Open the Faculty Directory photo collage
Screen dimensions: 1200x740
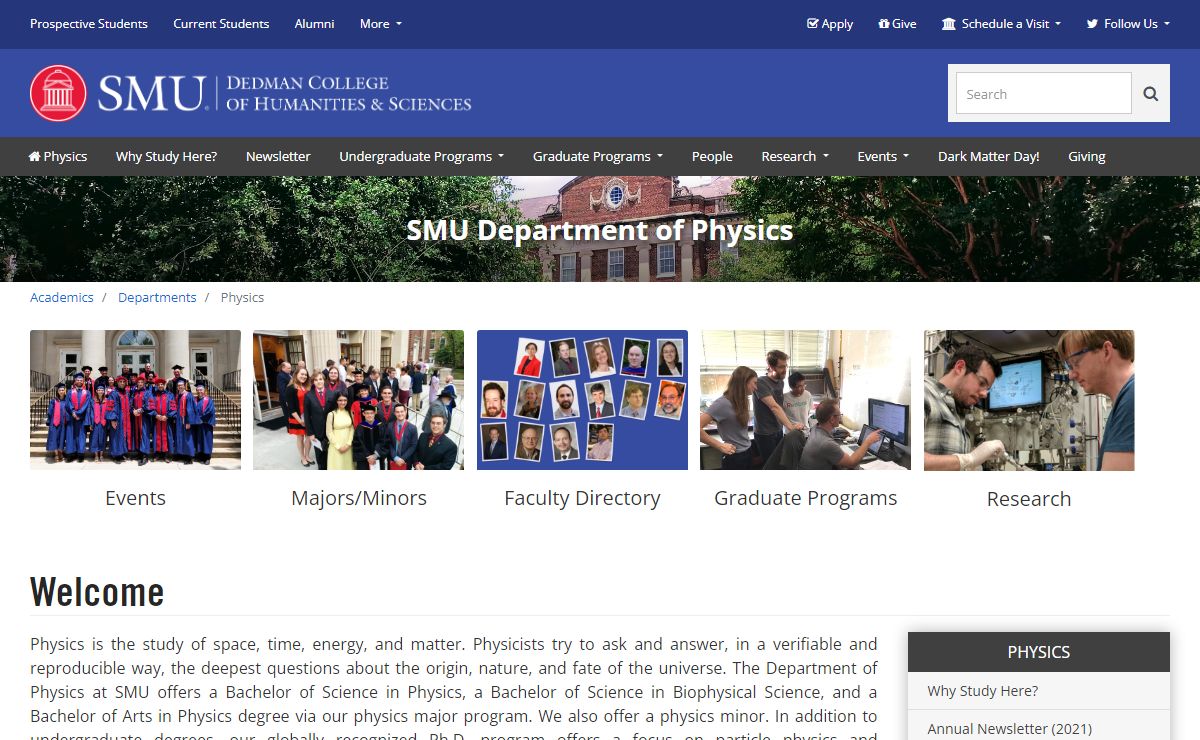pyautogui.click(x=582, y=400)
